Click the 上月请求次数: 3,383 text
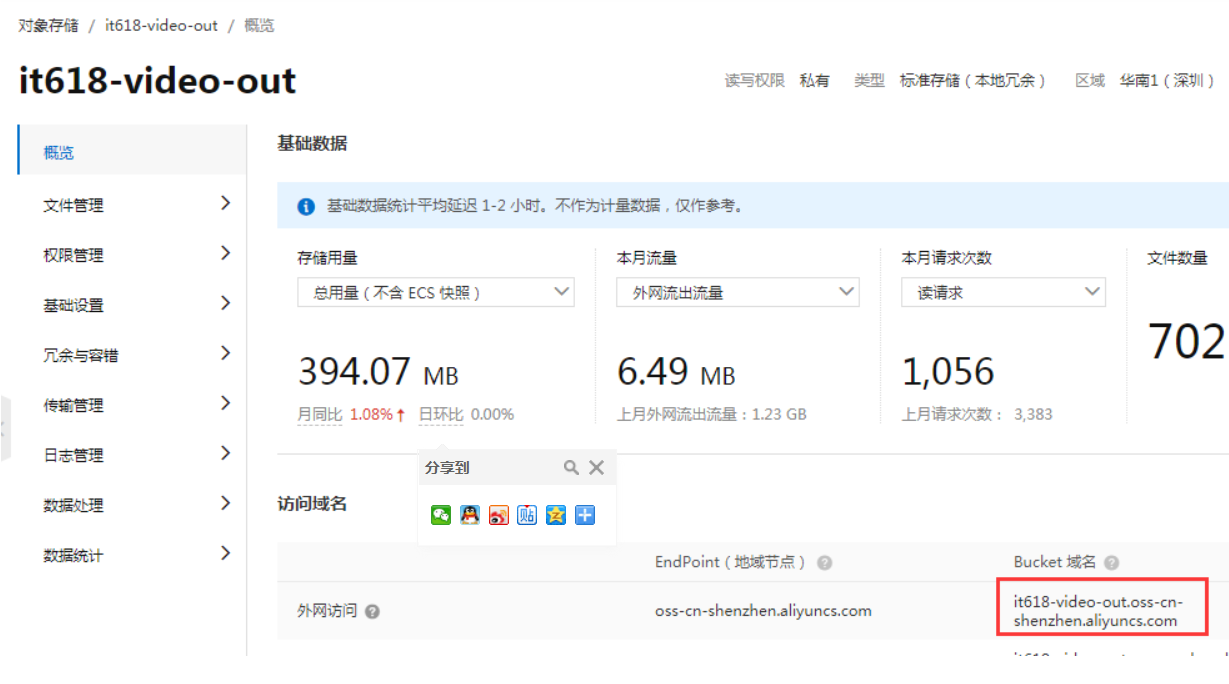 tap(977, 414)
